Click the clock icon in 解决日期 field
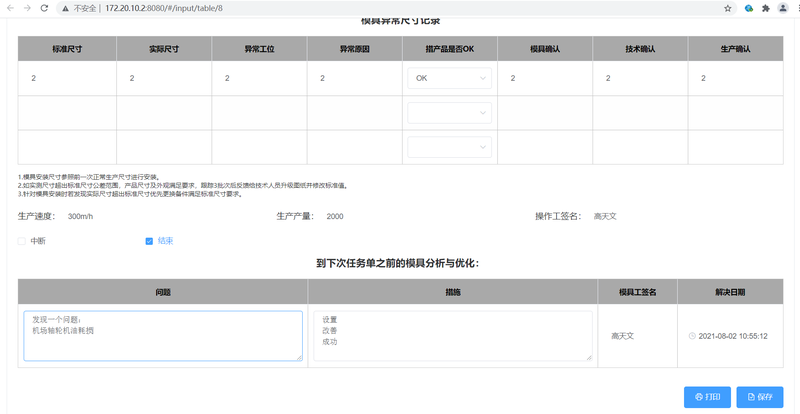The height and width of the screenshot is (414, 800). pos(692,336)
